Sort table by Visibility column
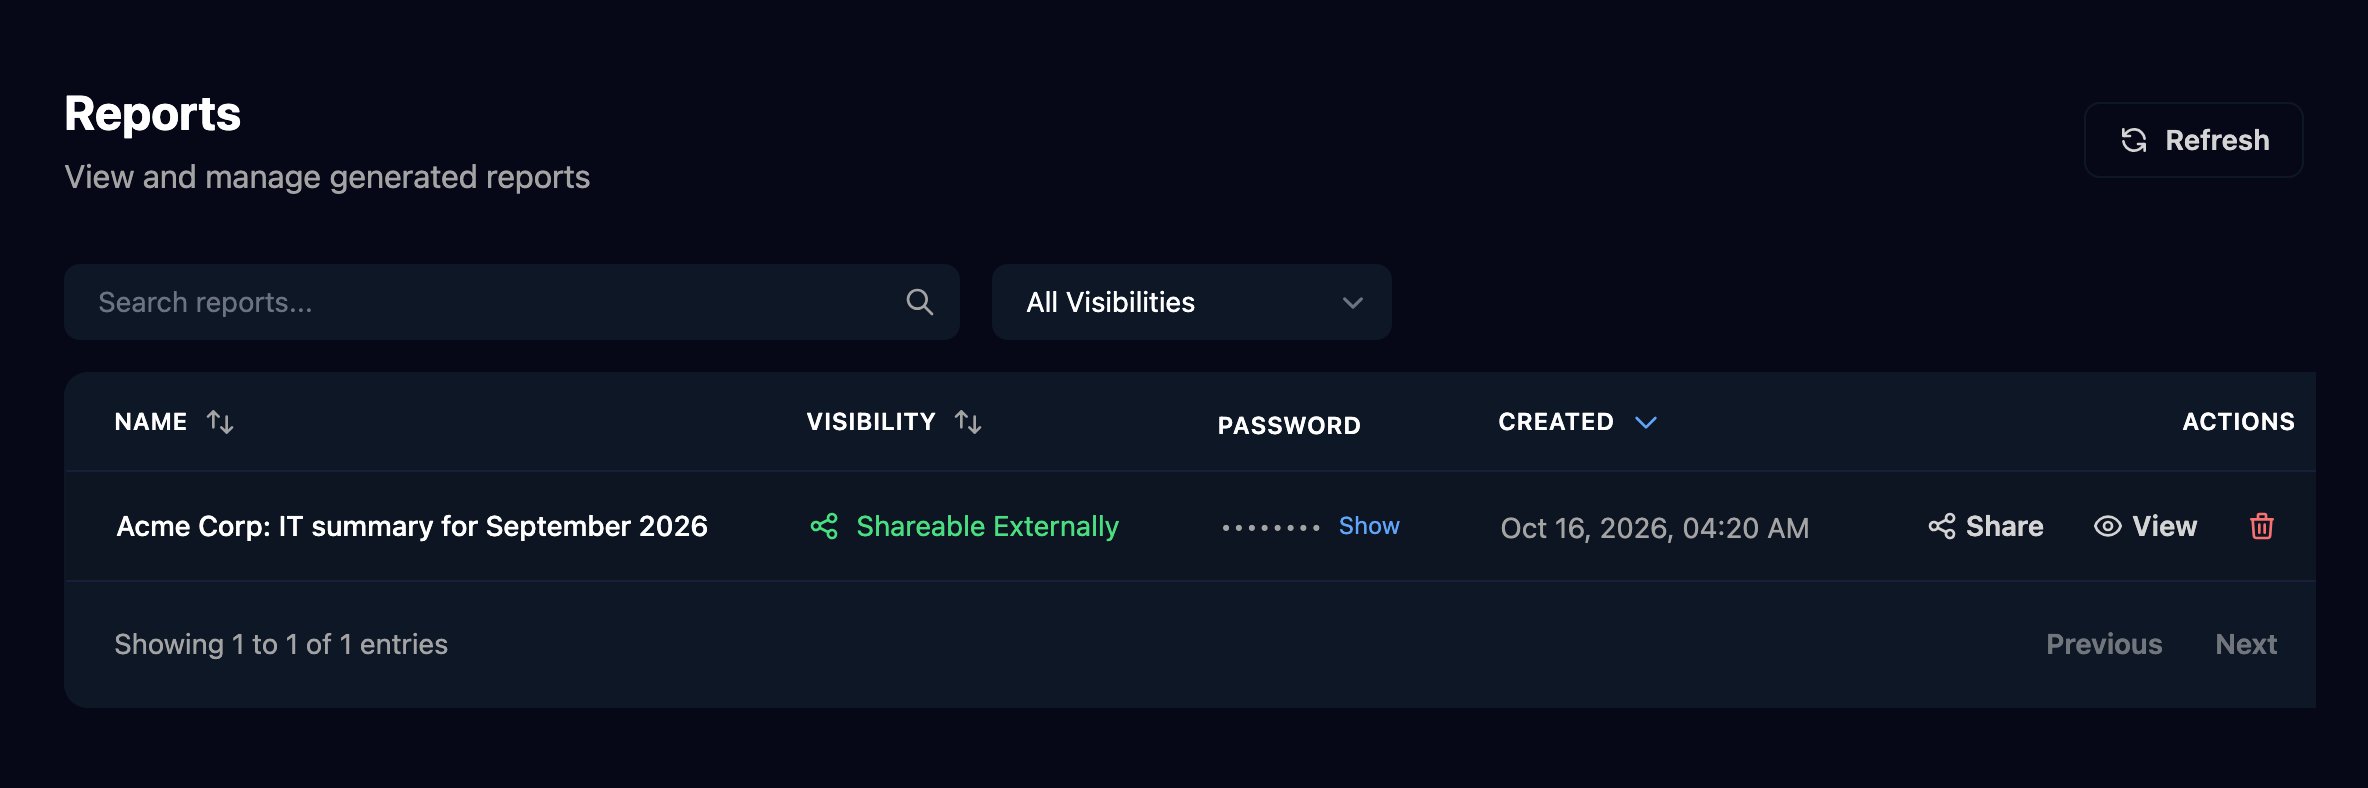 894,422
